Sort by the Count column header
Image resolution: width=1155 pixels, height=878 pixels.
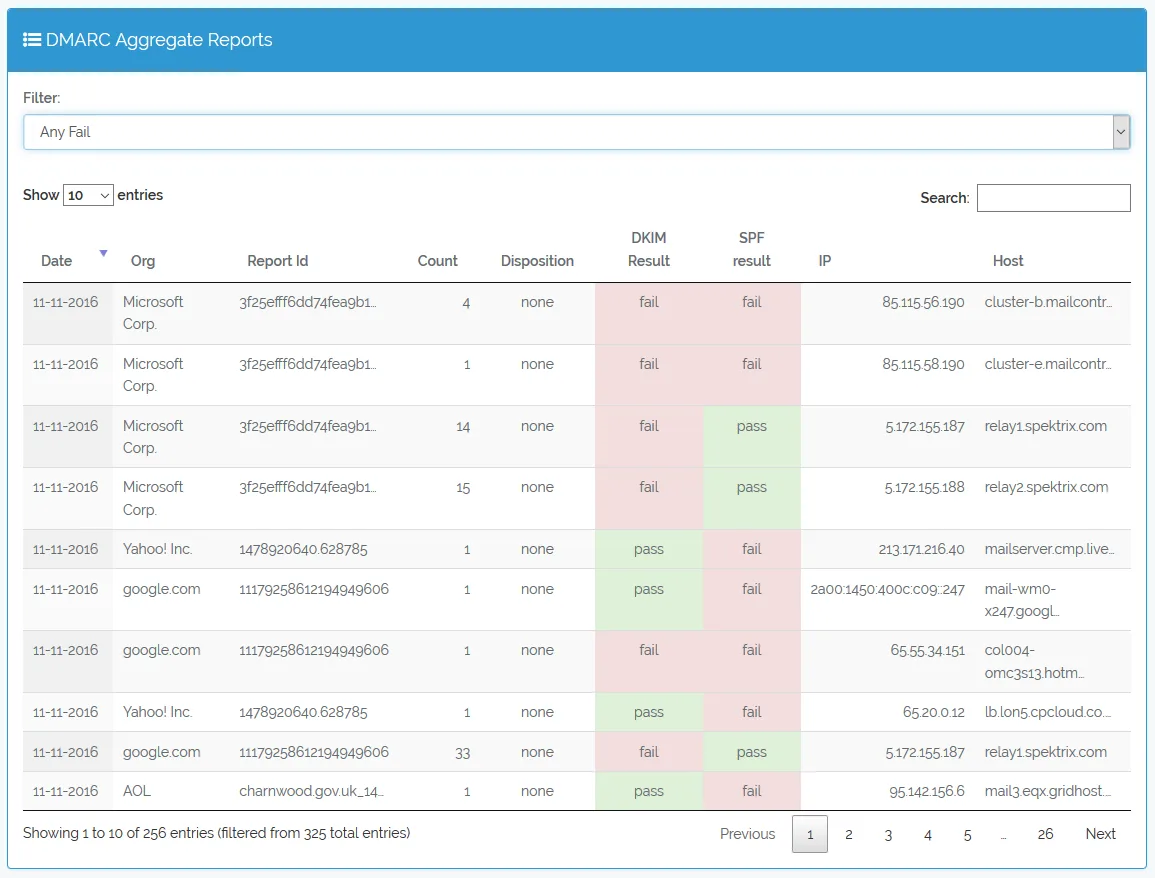tap(438, 261)
